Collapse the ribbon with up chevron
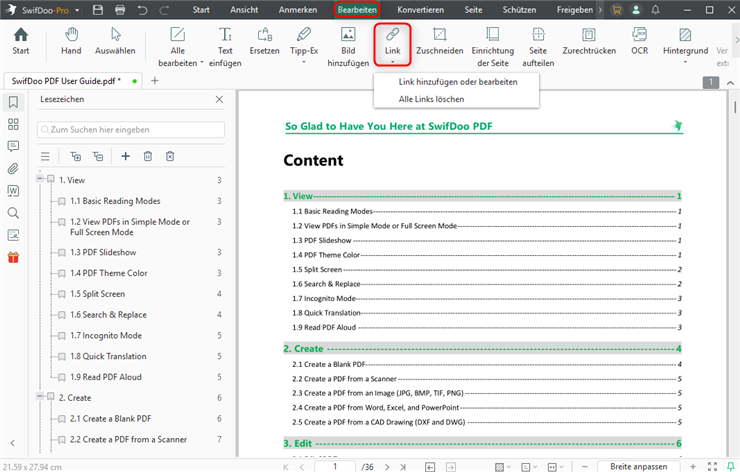The height and width of the screenshot is (472, 740). click(x=730, y=83)
